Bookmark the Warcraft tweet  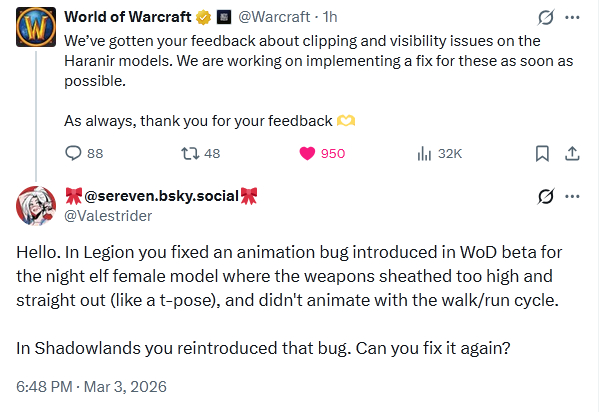[x=542, y=153]
